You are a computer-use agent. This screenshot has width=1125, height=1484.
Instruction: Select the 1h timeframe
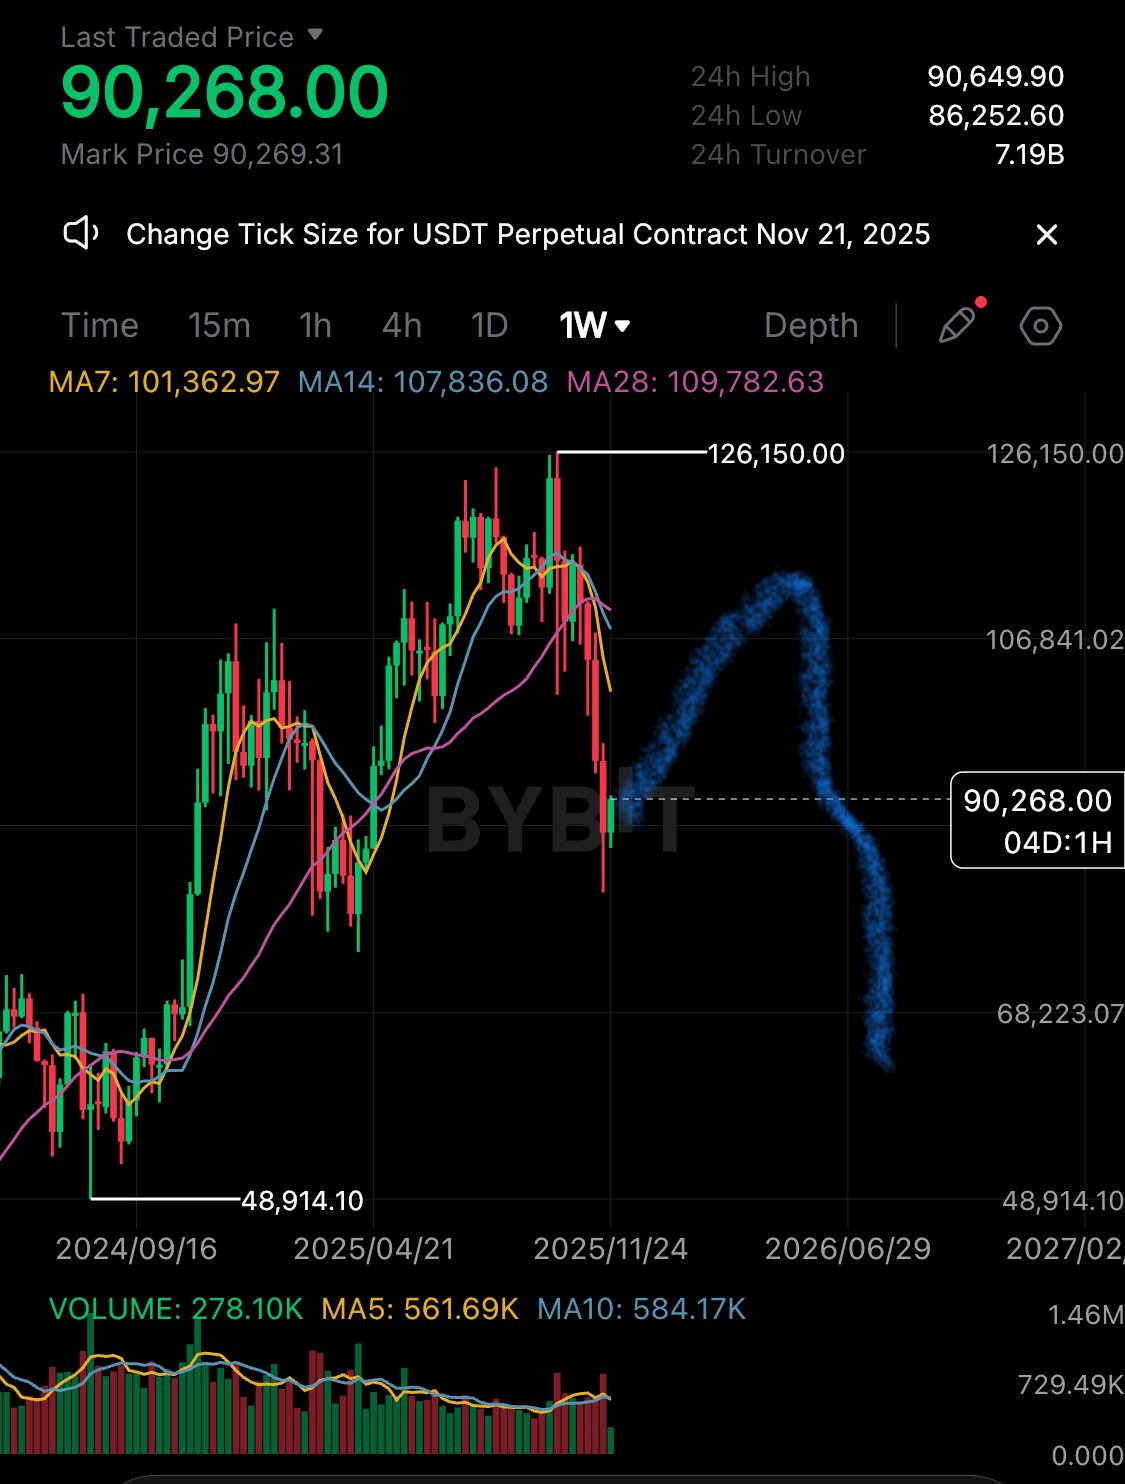315,326
